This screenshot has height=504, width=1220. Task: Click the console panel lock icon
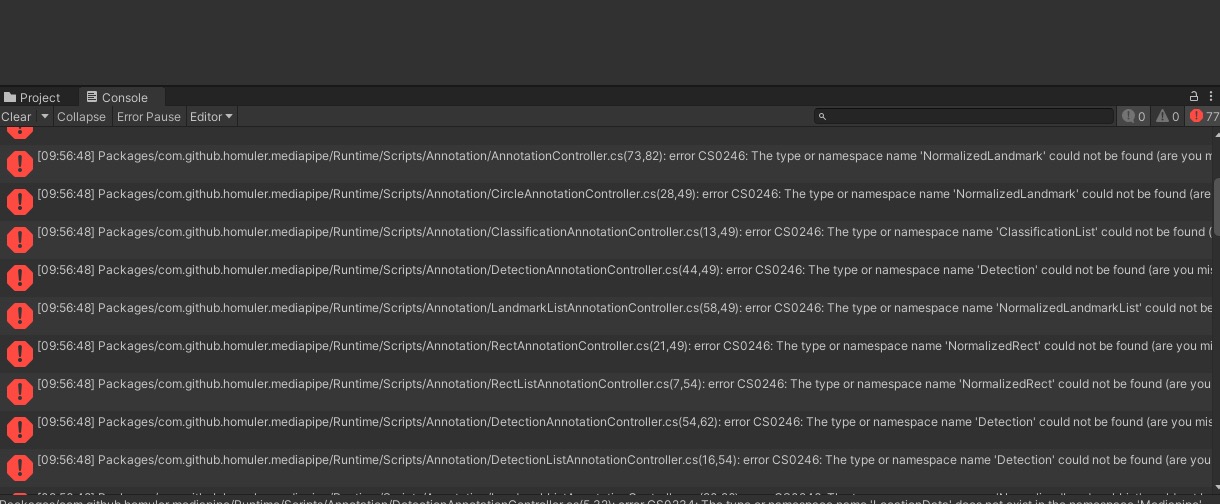point(1193,97)
